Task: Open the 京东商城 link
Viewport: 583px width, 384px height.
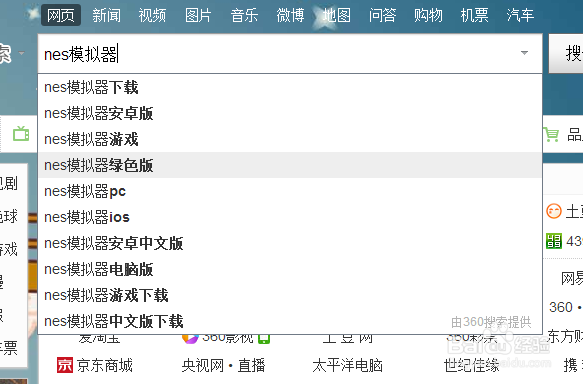Action: [x=105, y=365]
